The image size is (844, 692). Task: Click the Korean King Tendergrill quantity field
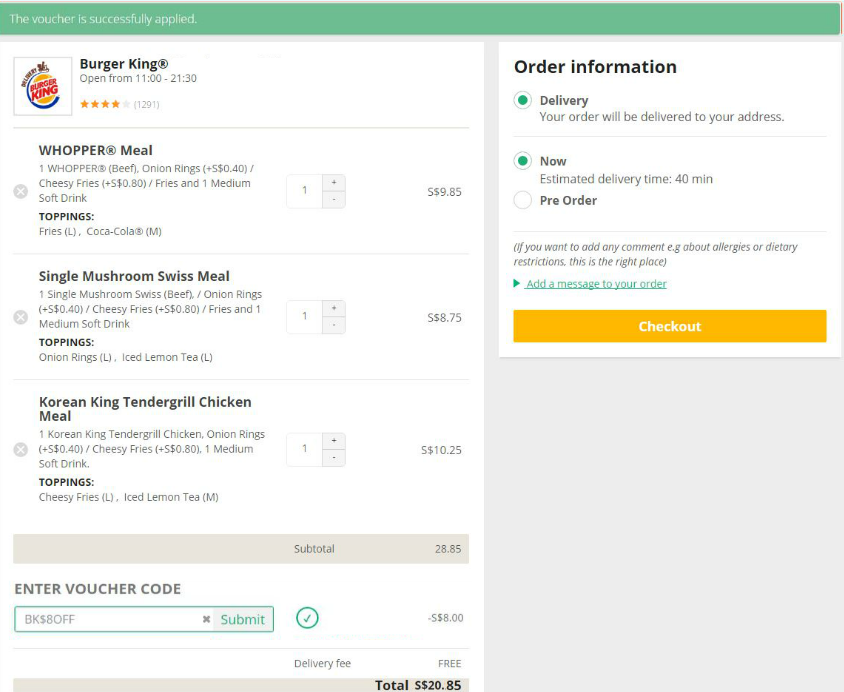click(x=305, y=449)
